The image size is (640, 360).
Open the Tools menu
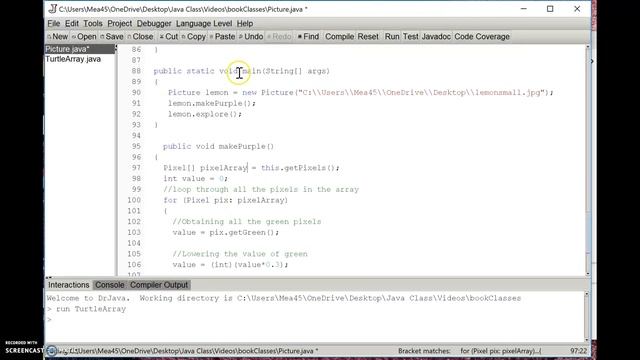pyautogui.click(x=93, y=24)
